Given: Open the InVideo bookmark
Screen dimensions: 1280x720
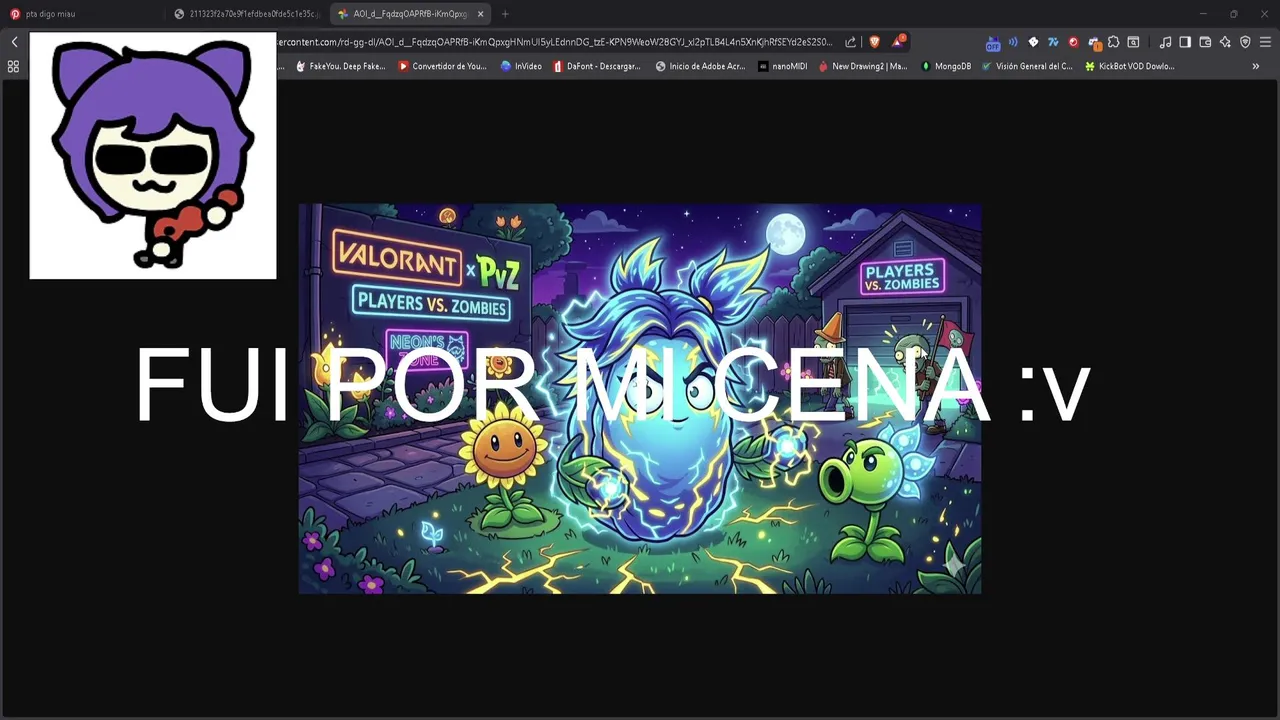Looking at the screenshot, I should 521,66.
